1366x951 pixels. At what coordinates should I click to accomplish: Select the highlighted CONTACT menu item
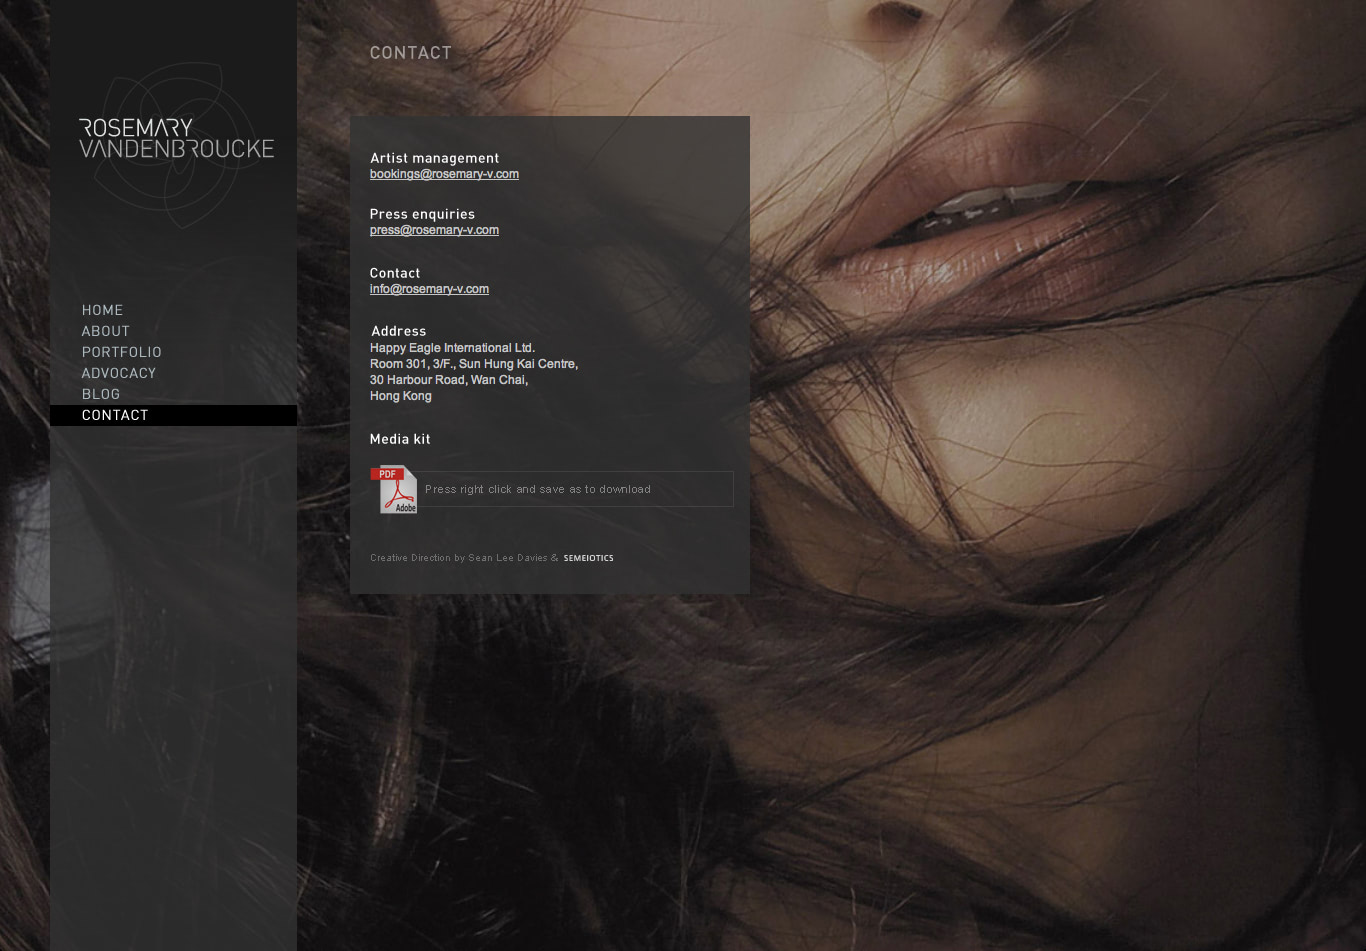(115, 415)
